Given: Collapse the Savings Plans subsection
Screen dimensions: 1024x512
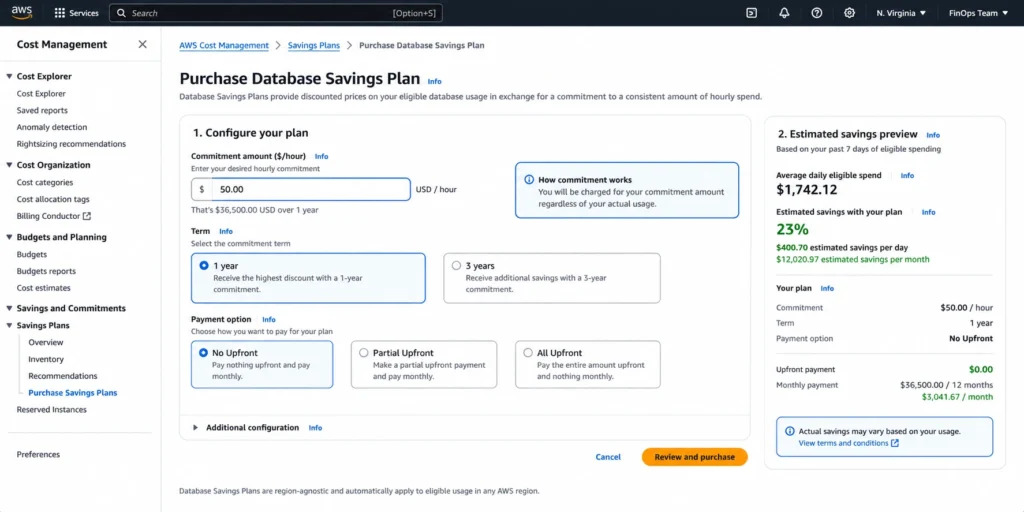Looking at the screenshot, I should pyautogui.click(x=9, y=325).
